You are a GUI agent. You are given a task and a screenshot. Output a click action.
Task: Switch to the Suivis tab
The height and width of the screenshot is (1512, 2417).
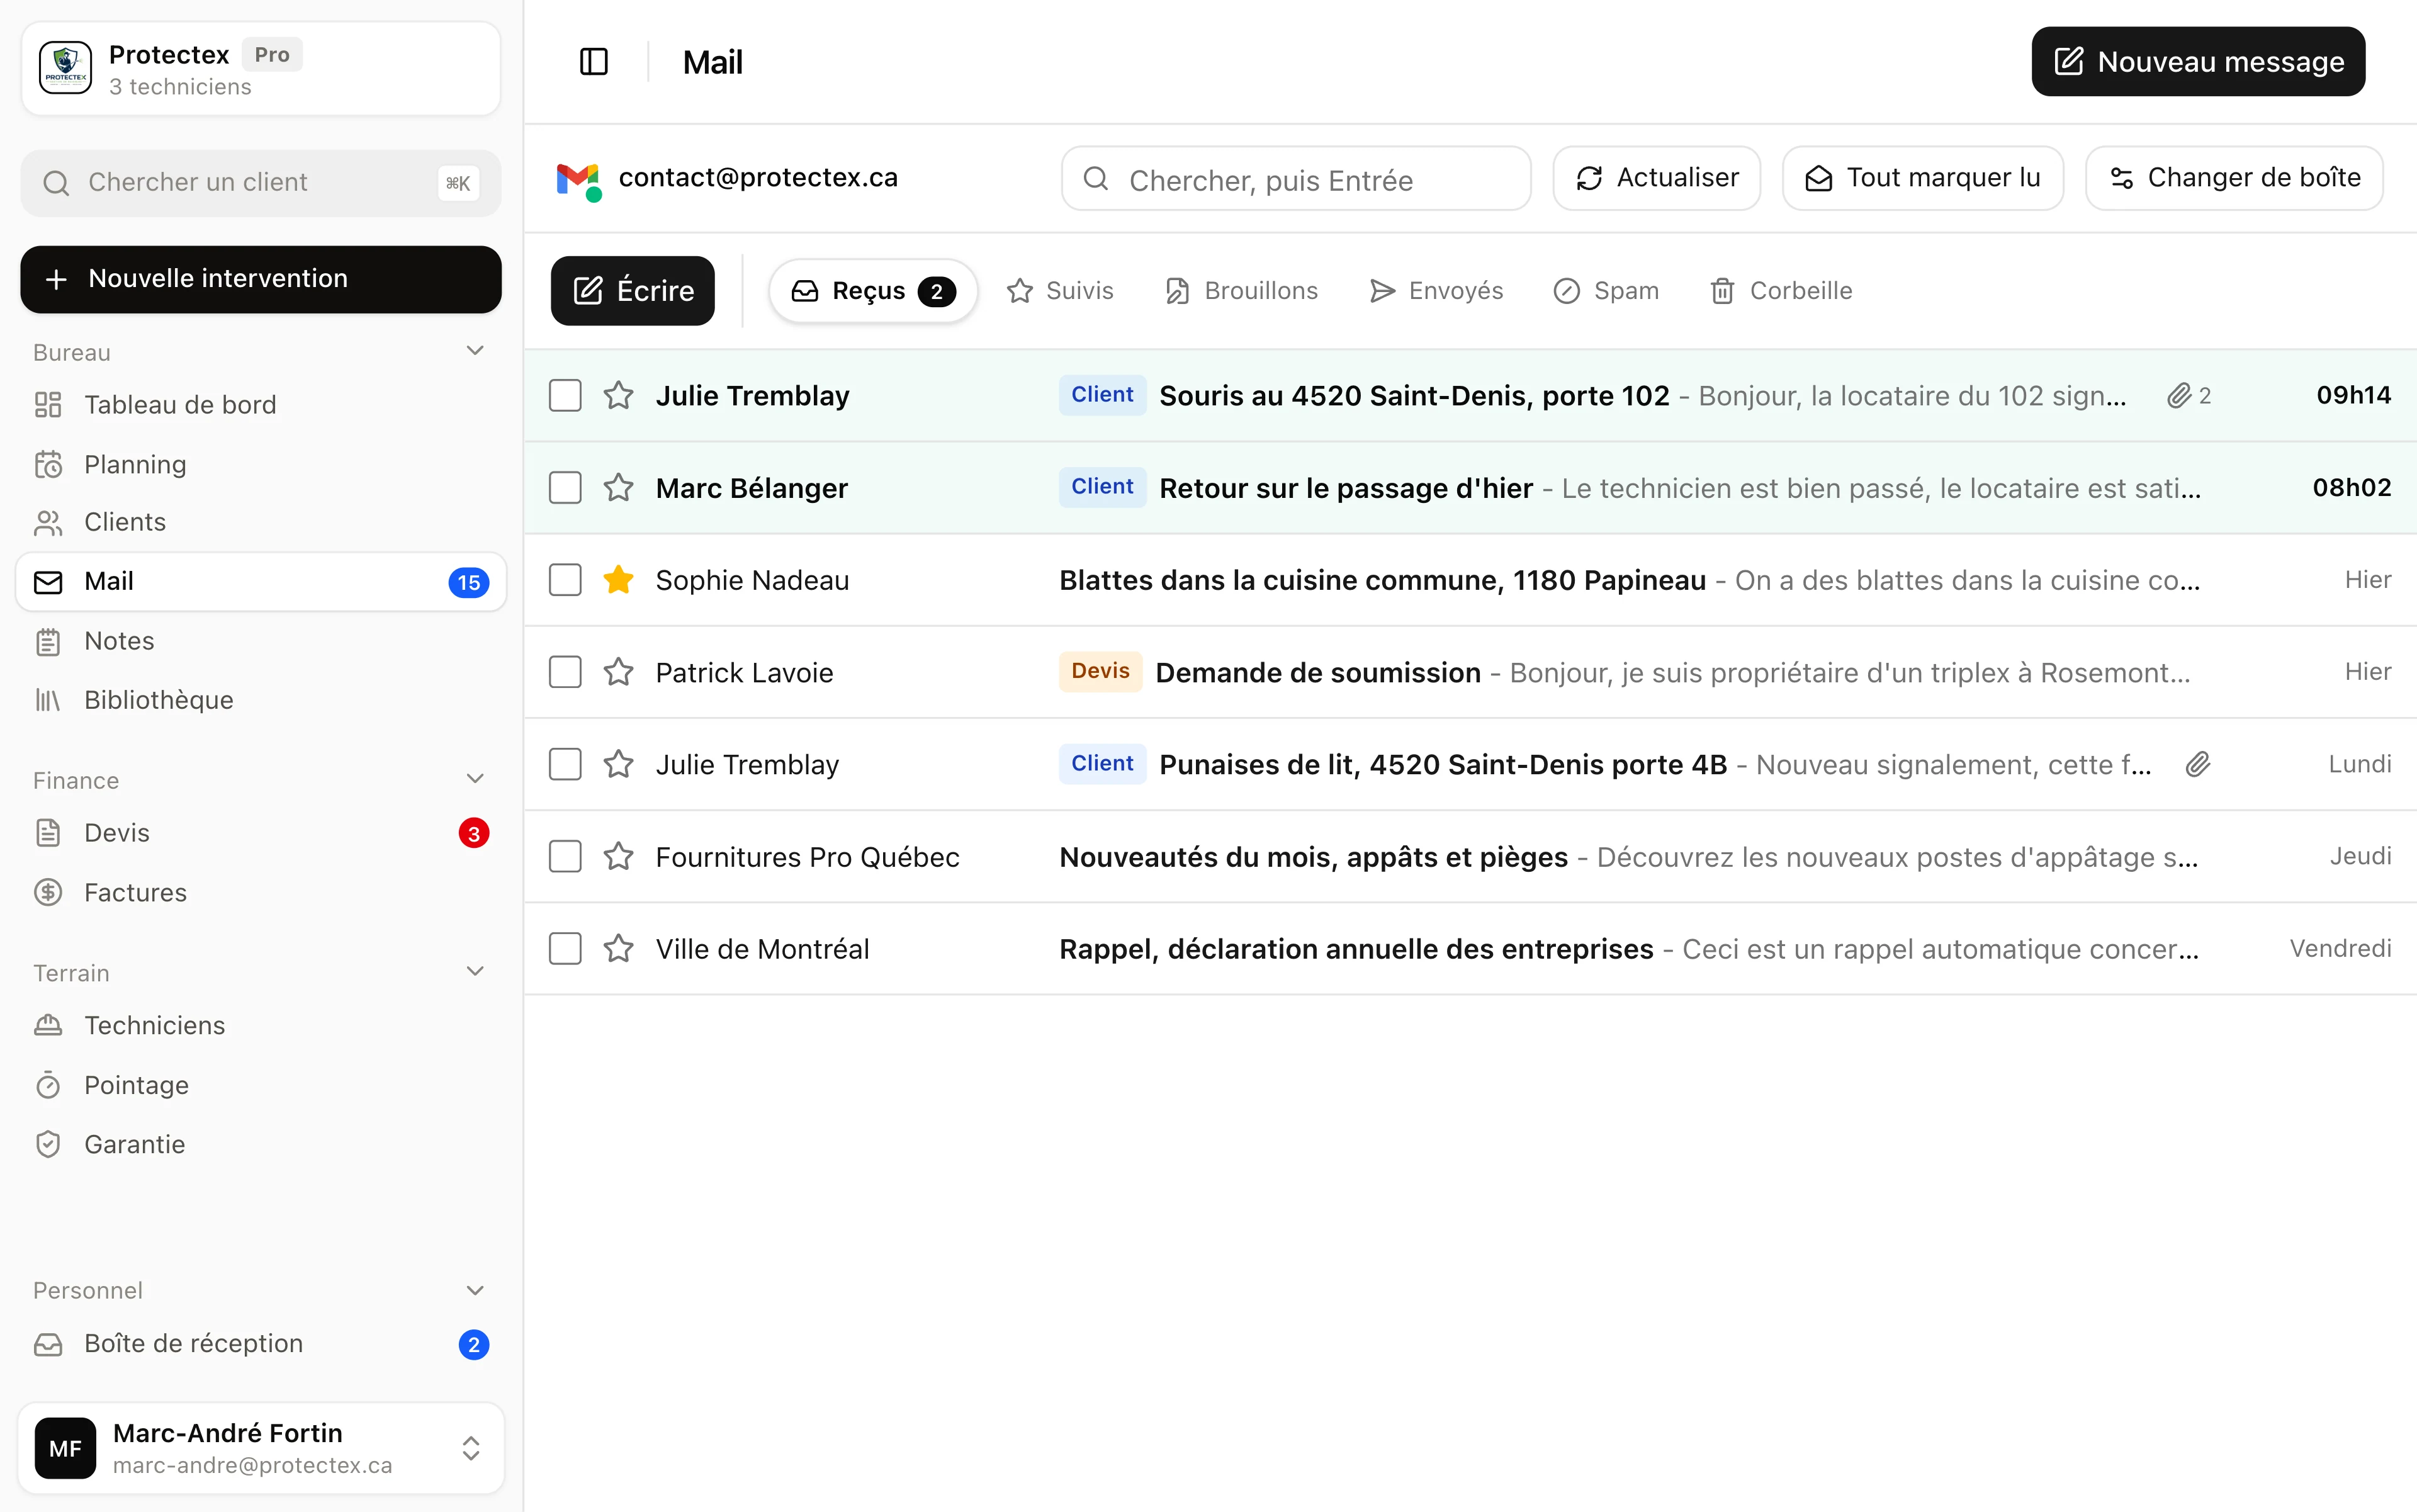click(x=1060, y=291)
